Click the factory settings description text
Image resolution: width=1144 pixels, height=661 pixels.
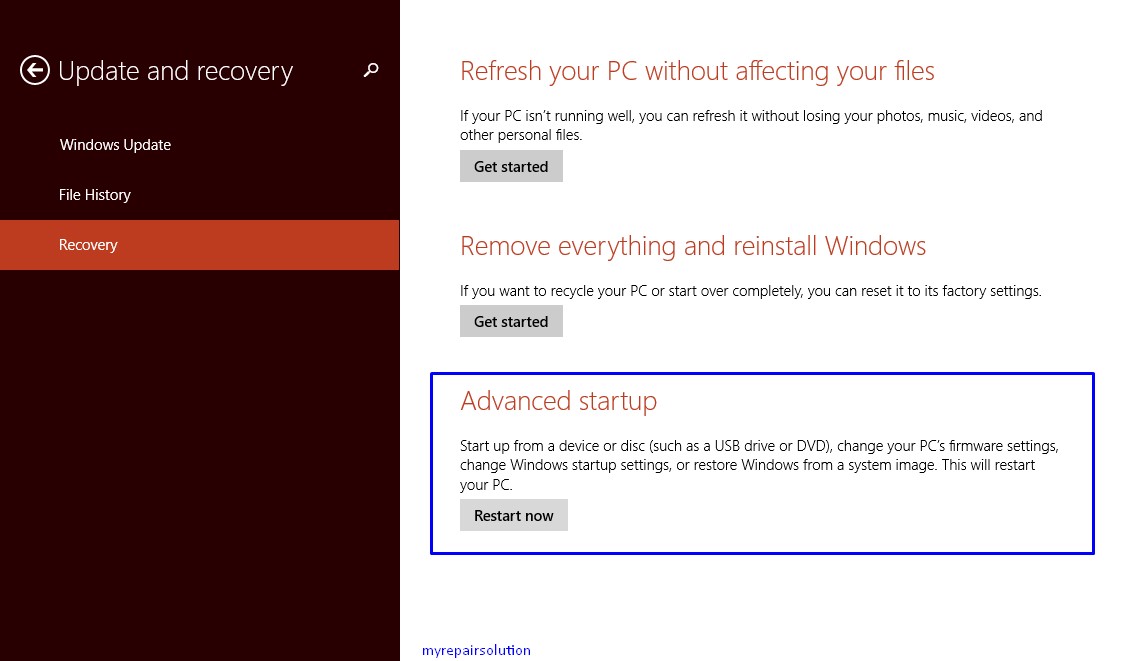[750, 290]
